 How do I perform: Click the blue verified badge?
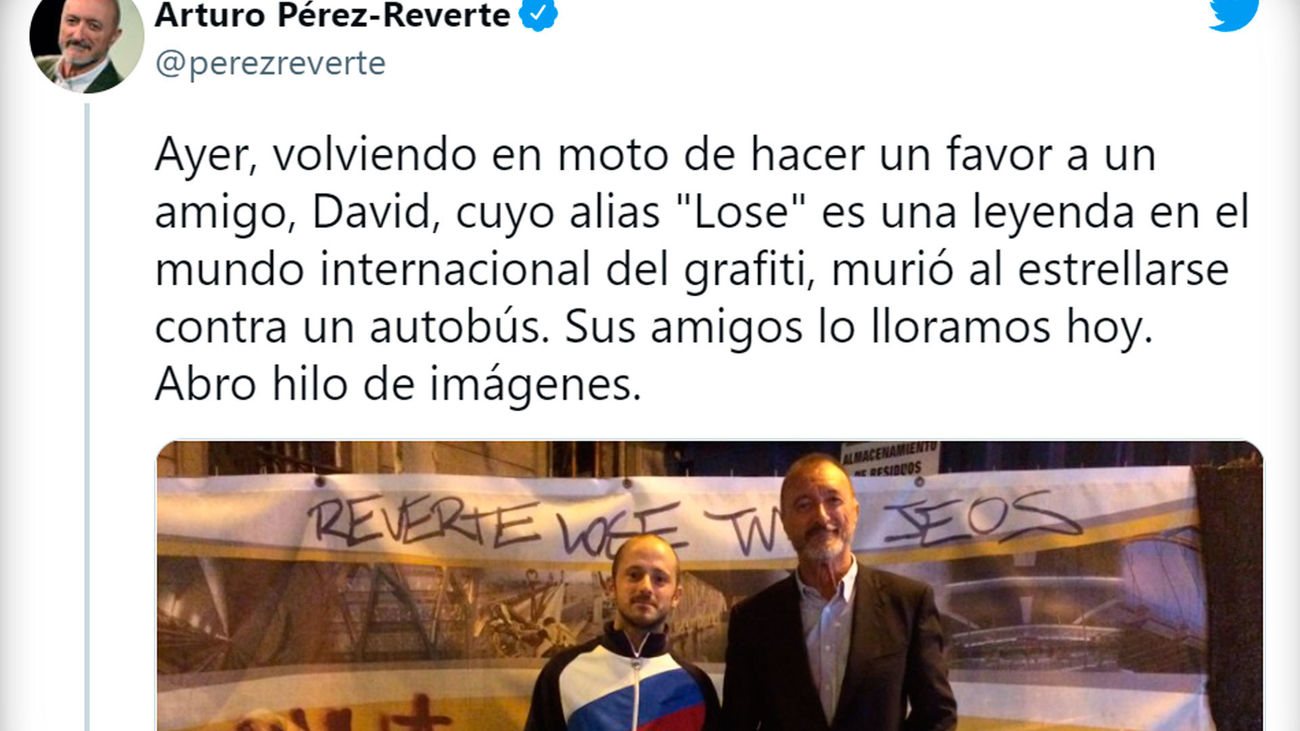point(541,15)
